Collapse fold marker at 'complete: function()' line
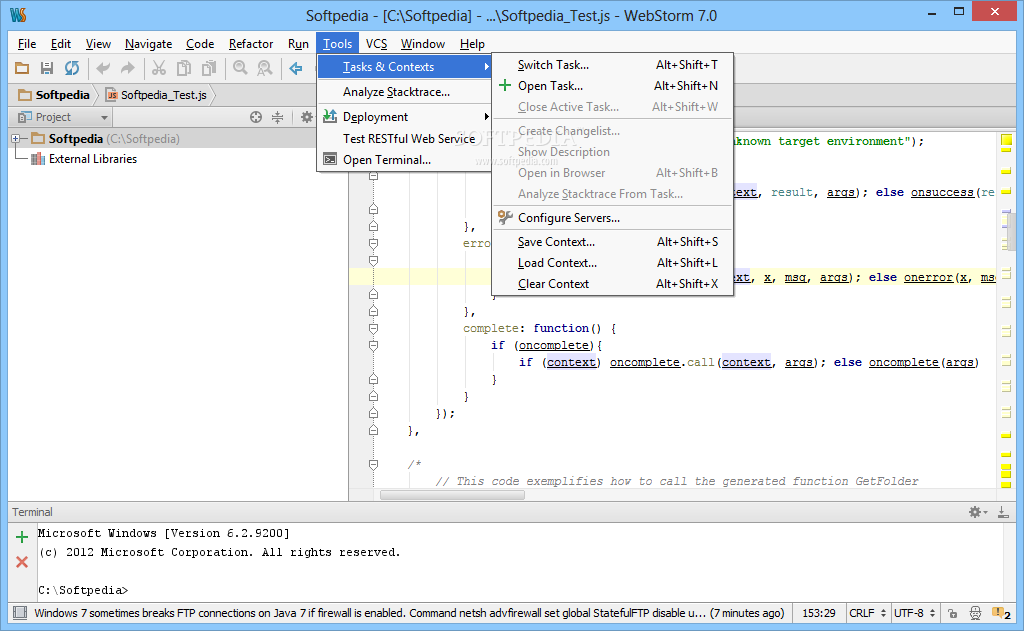1024x631 pixels. (x=374, y=329)
